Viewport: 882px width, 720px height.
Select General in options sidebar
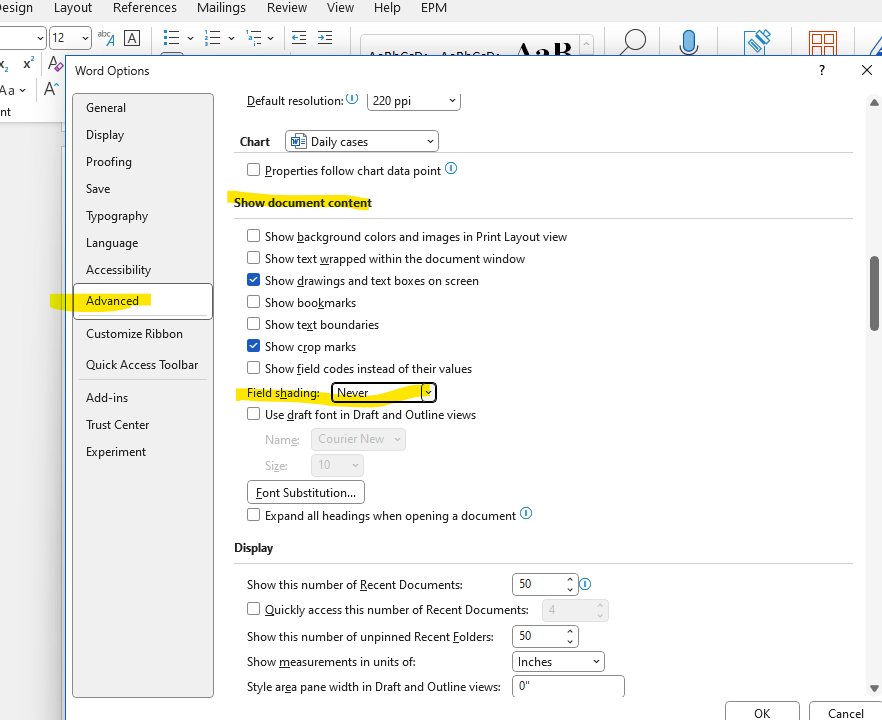pyautogui.click(x=143, y=107)
